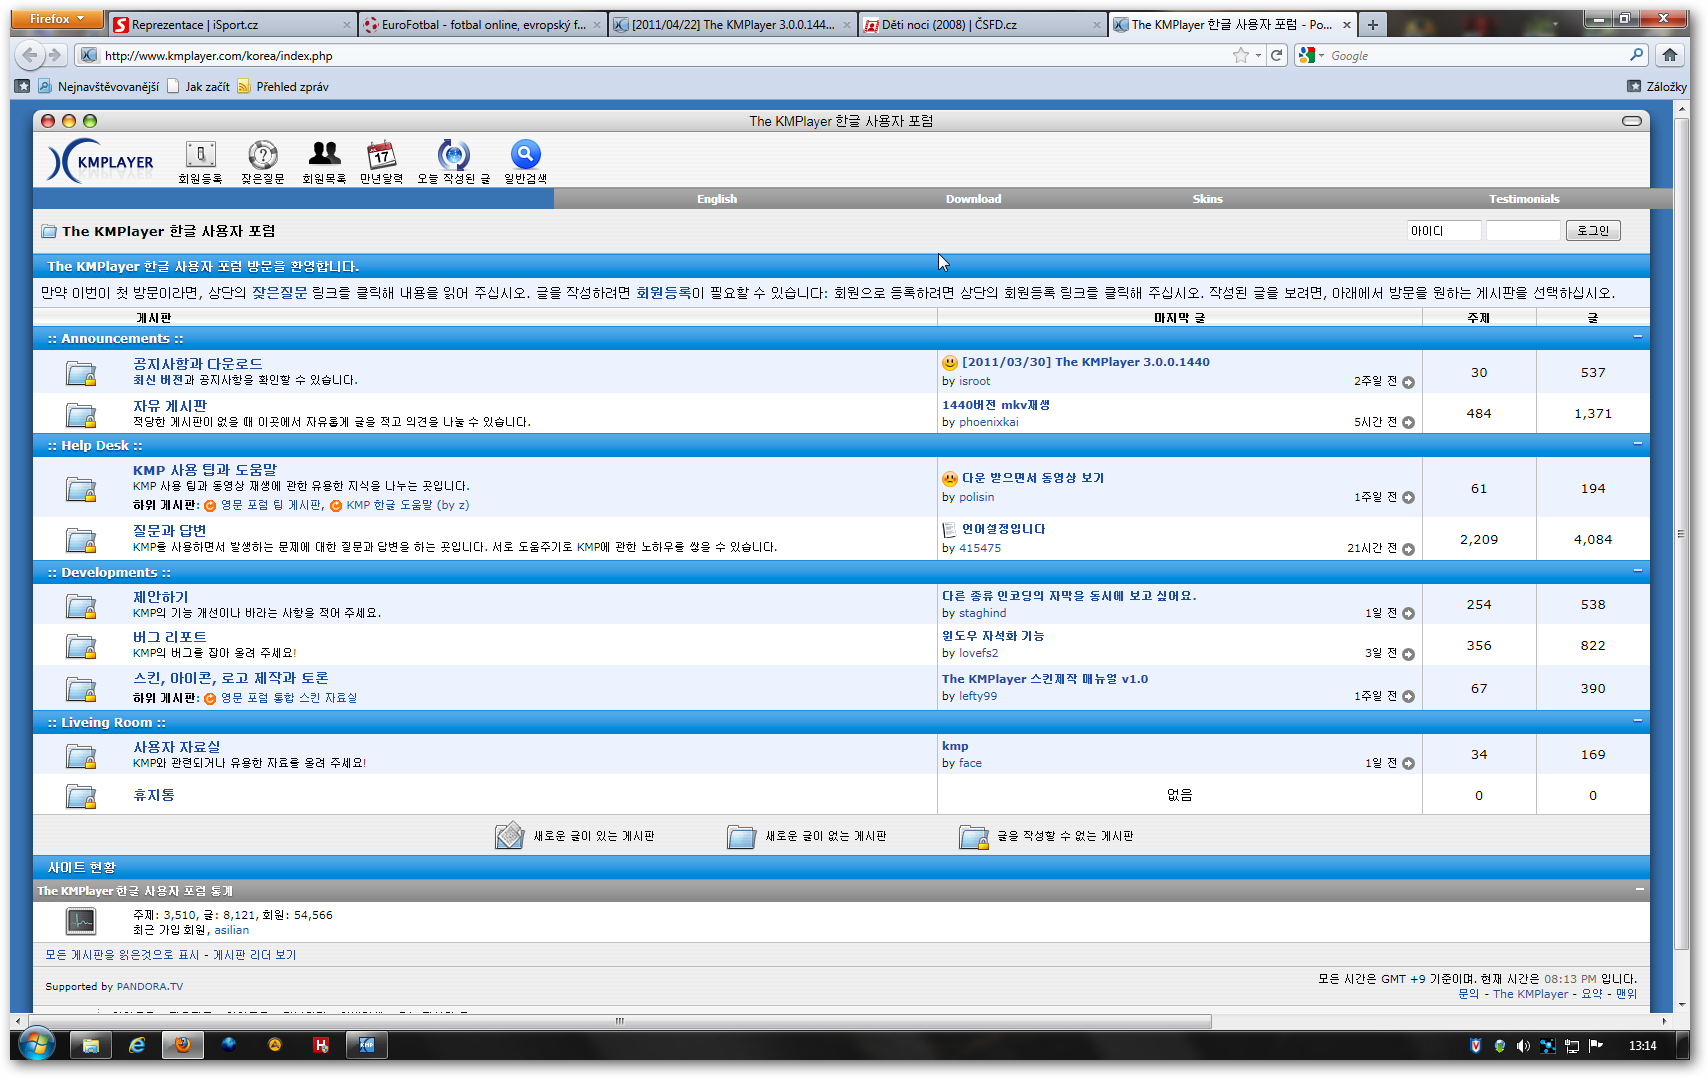Click folder icon beside 휴지통
The image size is (1708, 1078).
click(x=81, y=796)
